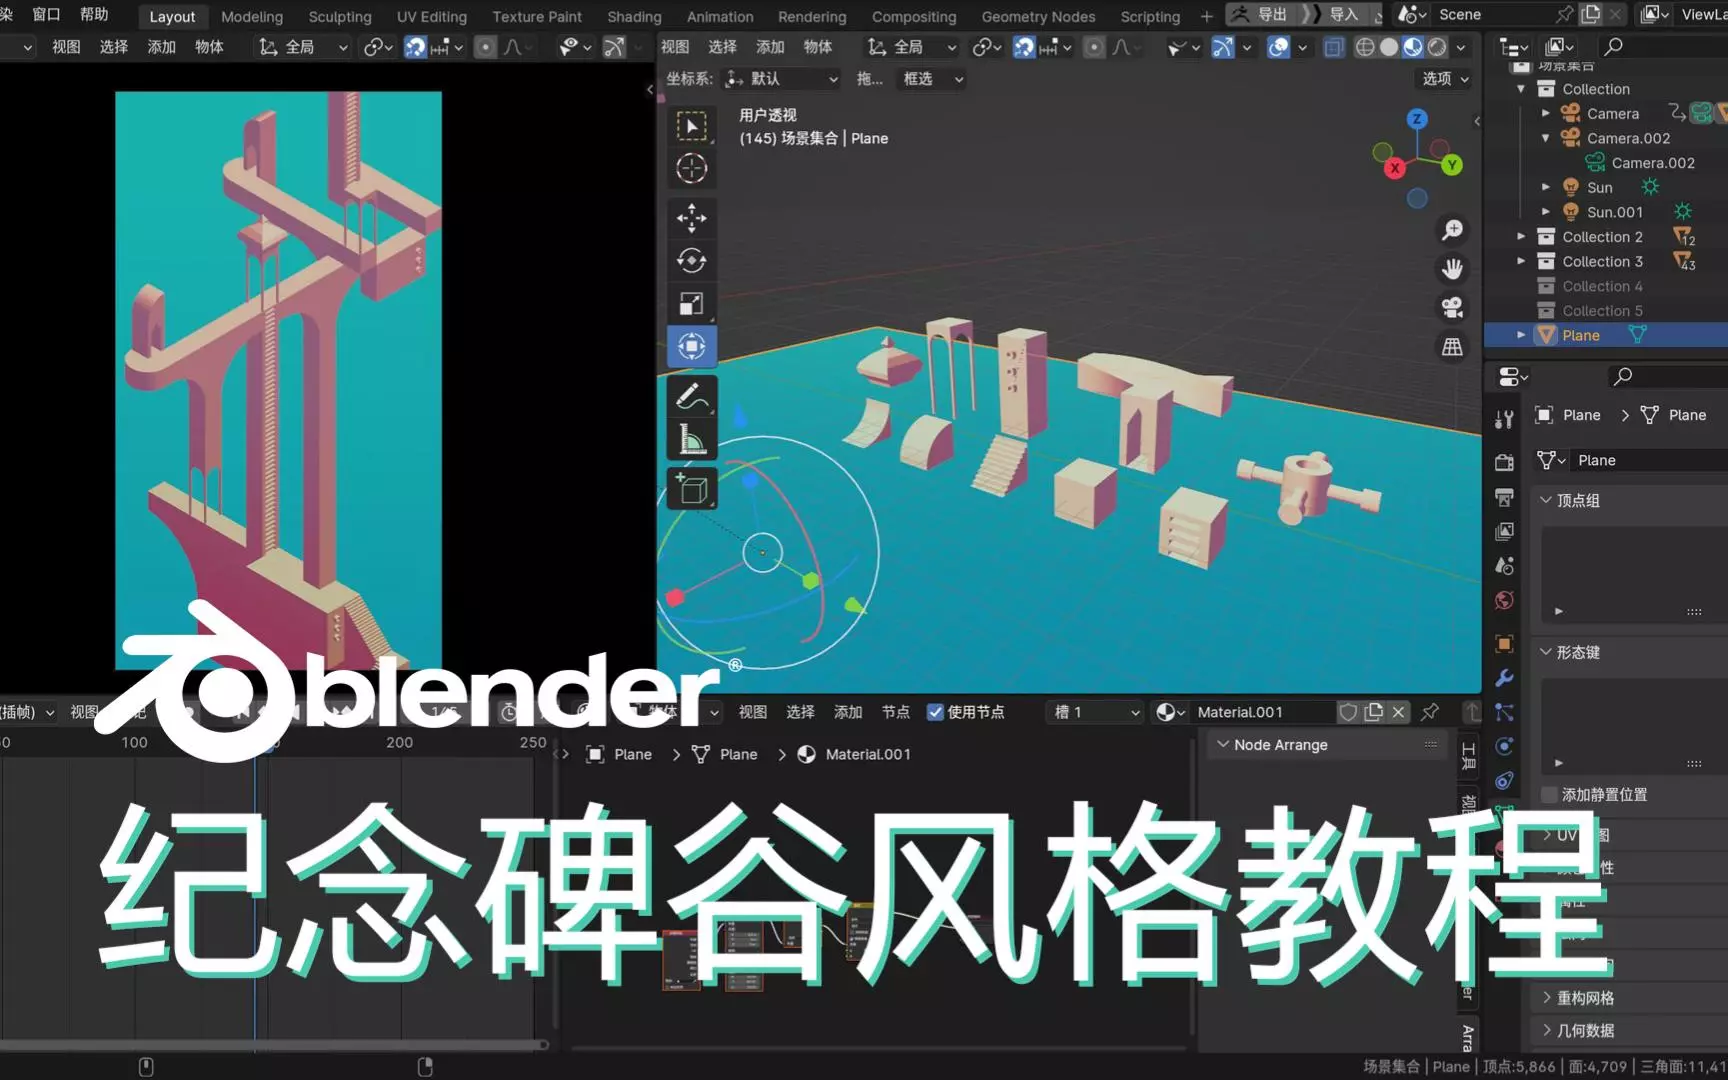This screenshot has width=1728, height=1080.
Task: Expand the Sun.001 item in outliner
Action: click(x=1546, y=212)
